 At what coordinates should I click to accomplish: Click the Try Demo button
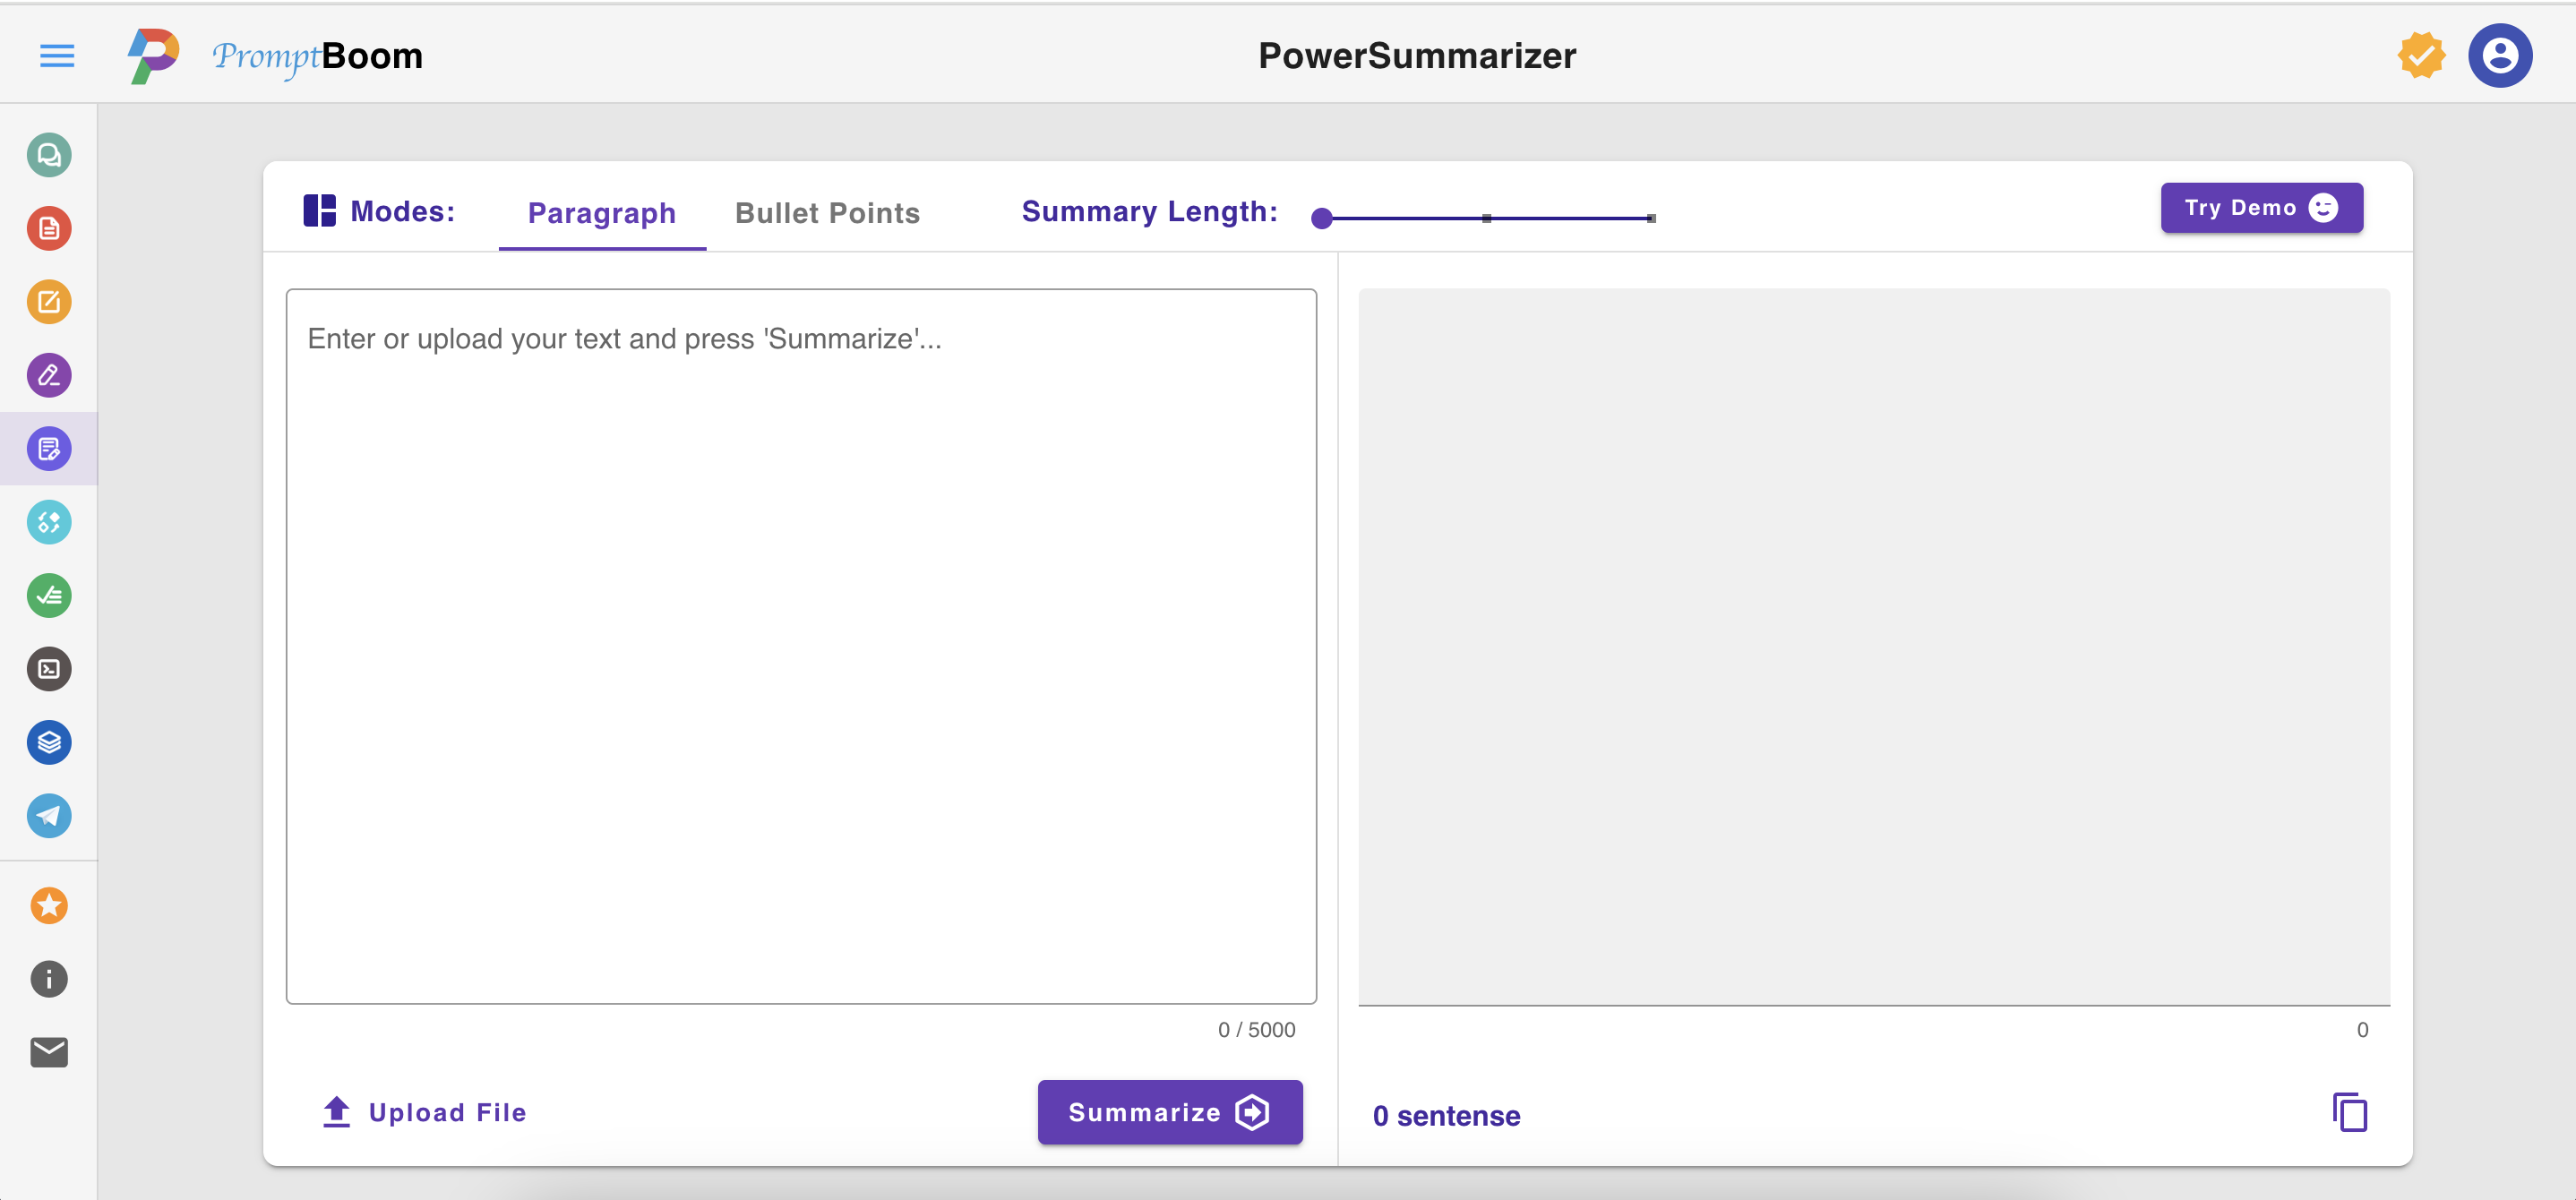pos(2261,208)
